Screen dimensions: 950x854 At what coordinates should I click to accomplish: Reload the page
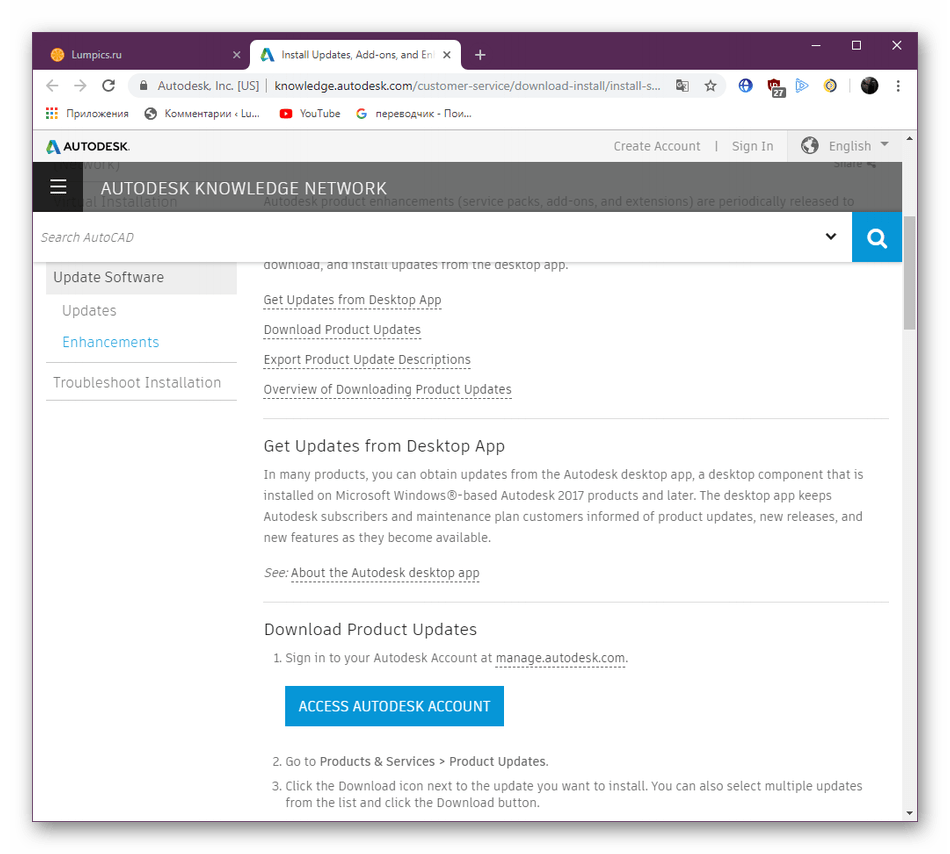(x=108, y=86)
